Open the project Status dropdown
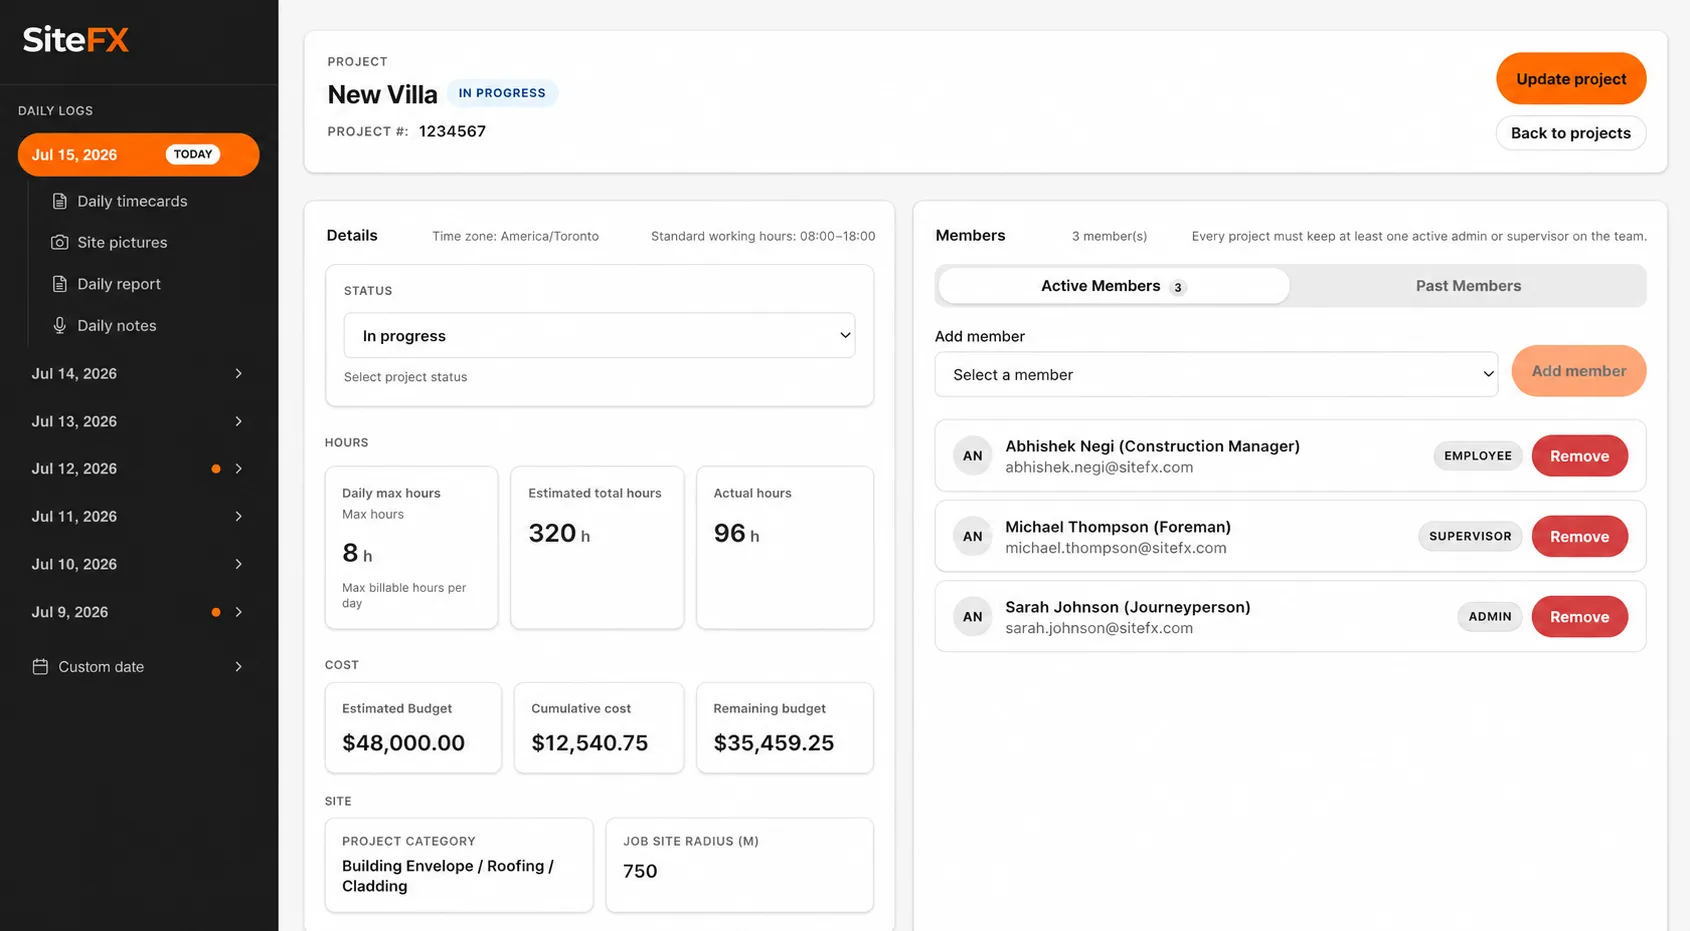Screen dimensions: 1690x931 (599, 336)
